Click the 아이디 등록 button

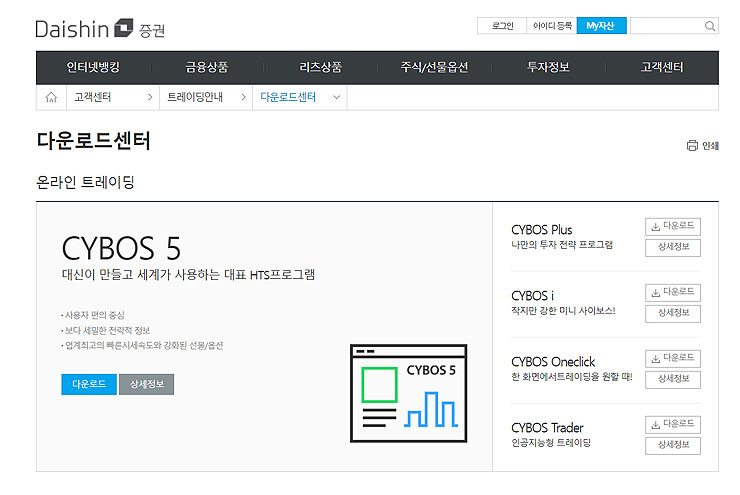pos(552,26)
